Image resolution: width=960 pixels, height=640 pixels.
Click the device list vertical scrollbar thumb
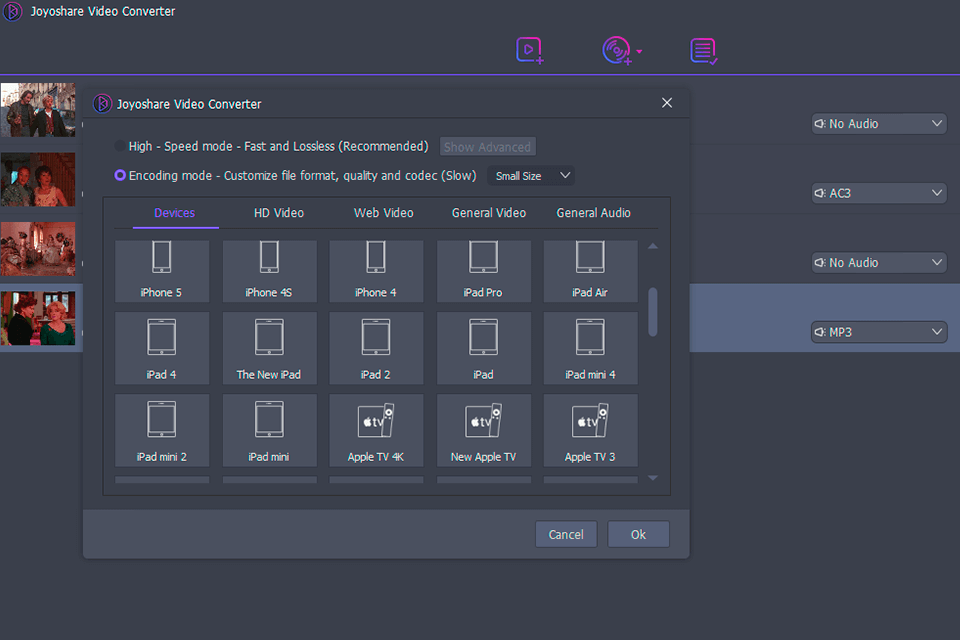653,311
